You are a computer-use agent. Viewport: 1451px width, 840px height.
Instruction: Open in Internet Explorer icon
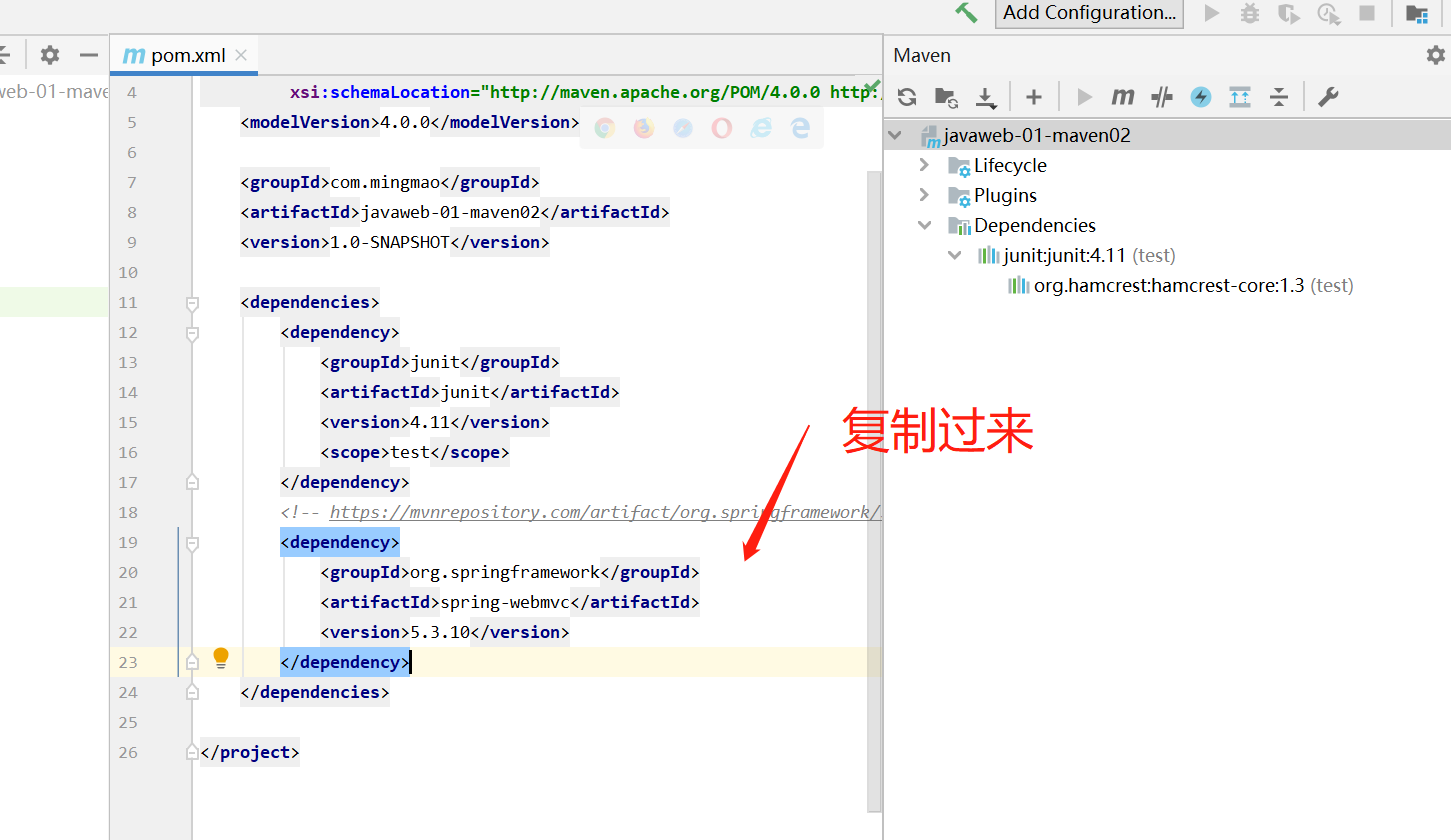761,128
